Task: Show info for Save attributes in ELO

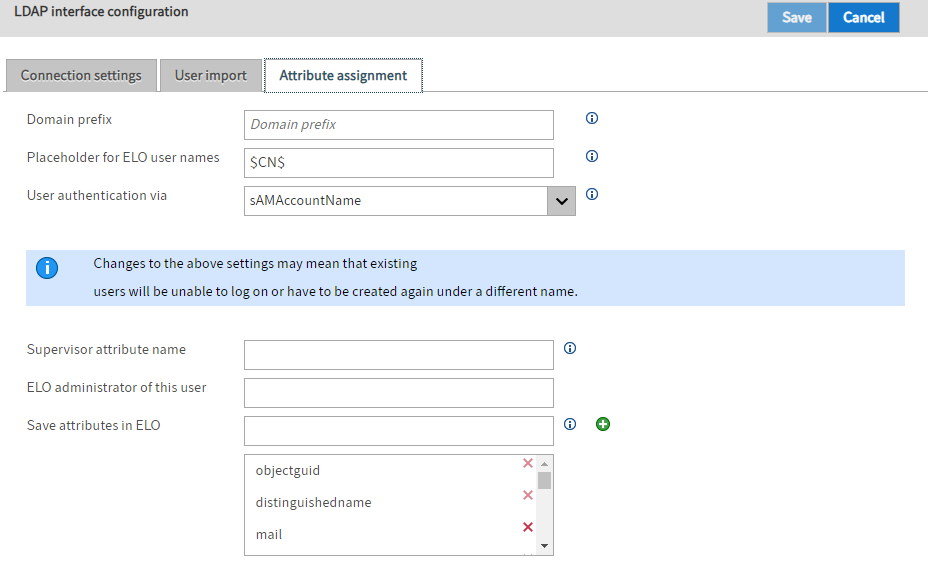Action: [569, 424]
